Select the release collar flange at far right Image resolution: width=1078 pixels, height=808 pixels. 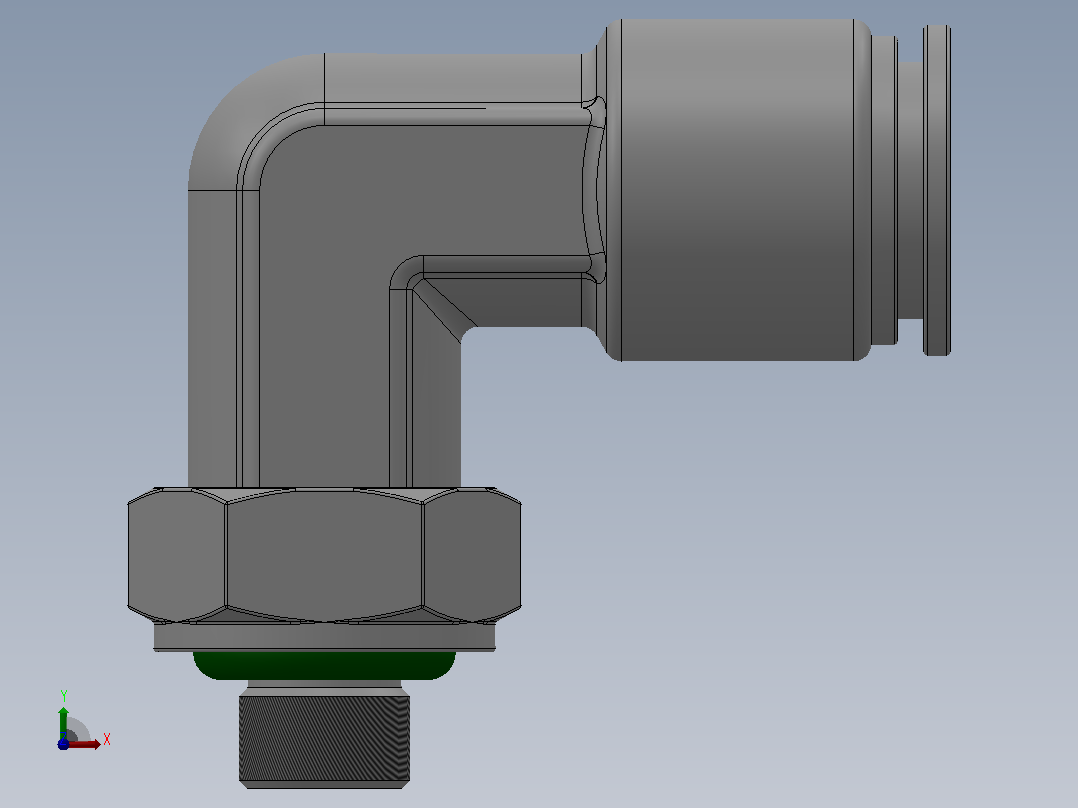tap(936, 190)
